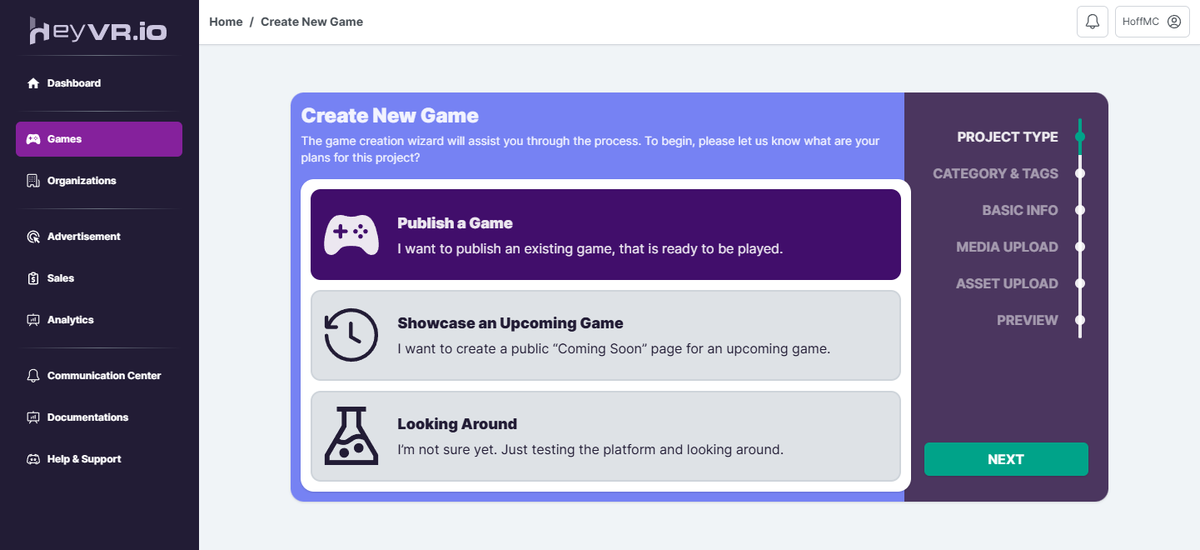Viewport: 1200px width, 550px height.
Task: Click the clock icon on Showcase an Upcoming Game
Action: pyautogui.click(x=351, y=335)
